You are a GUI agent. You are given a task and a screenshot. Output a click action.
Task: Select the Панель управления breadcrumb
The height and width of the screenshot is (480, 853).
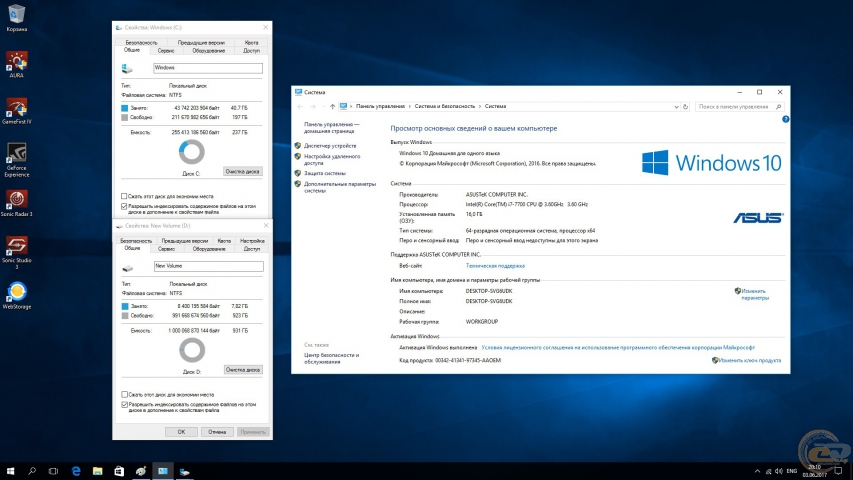(x=380, y=107)
